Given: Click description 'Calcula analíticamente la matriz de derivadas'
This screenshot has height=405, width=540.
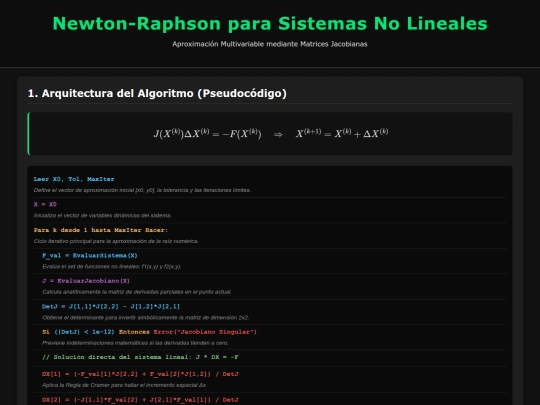Looking at the screenshot, I should point(137,292).
